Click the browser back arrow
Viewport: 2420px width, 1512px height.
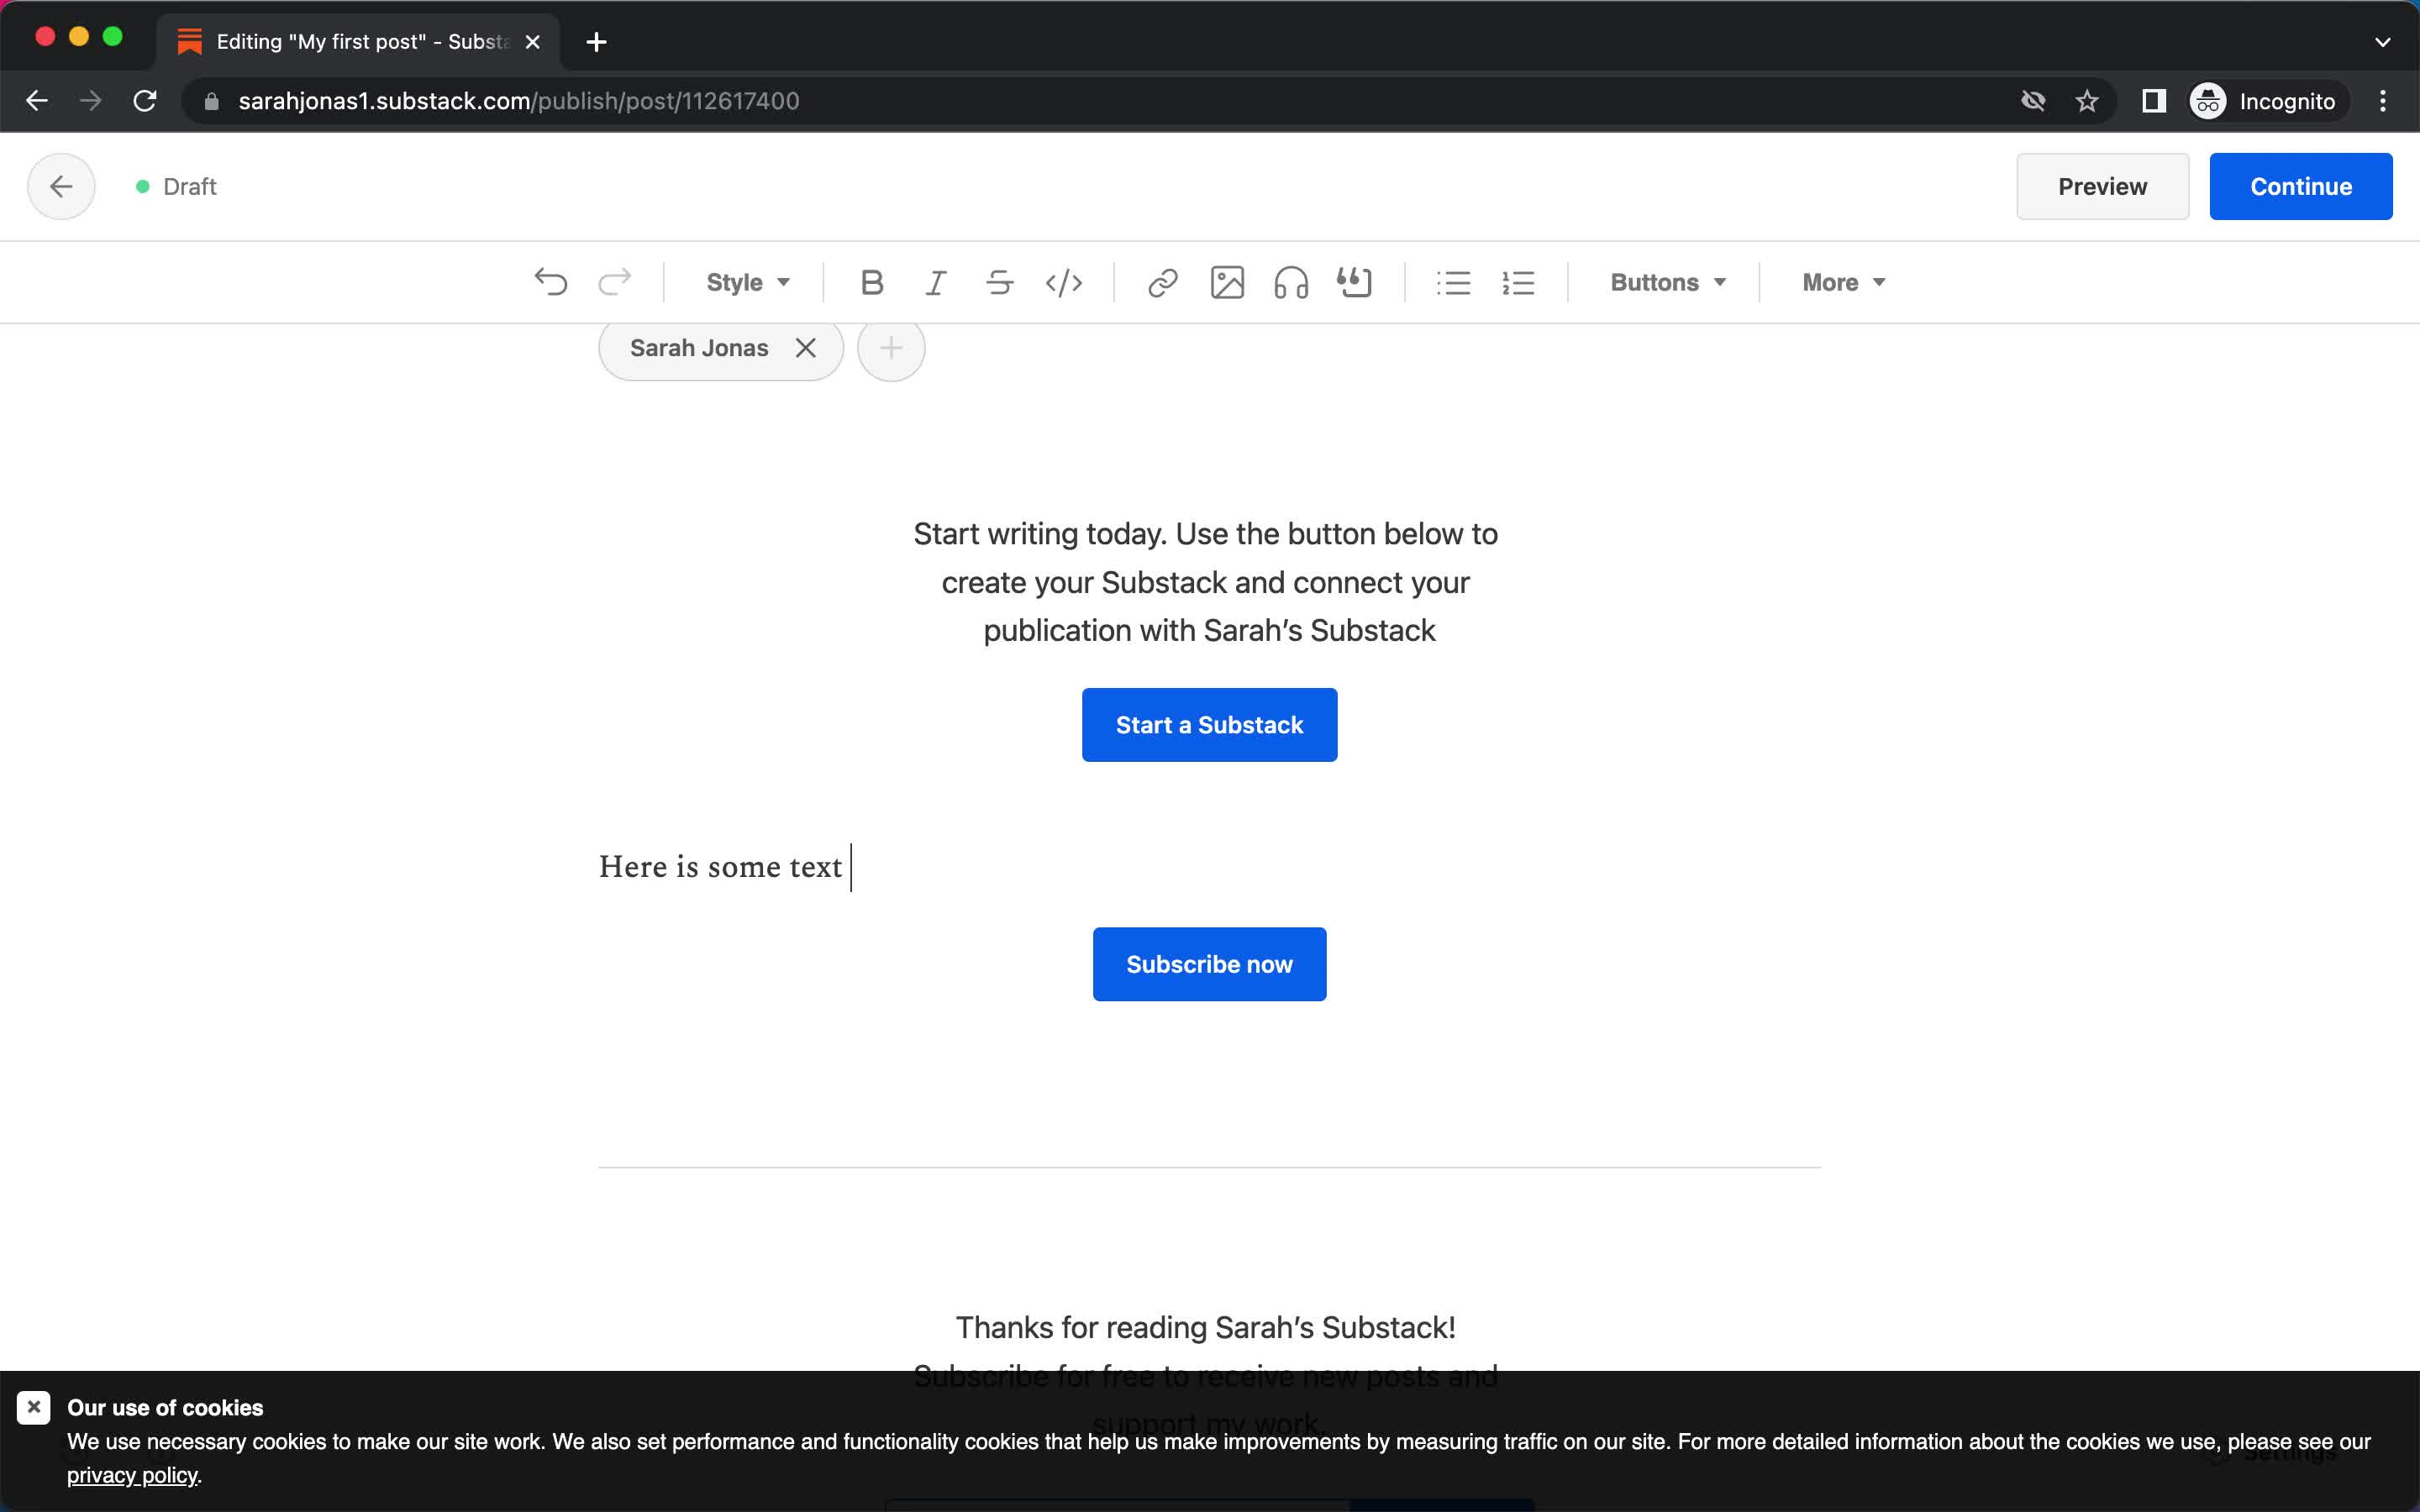click(37, 101)
